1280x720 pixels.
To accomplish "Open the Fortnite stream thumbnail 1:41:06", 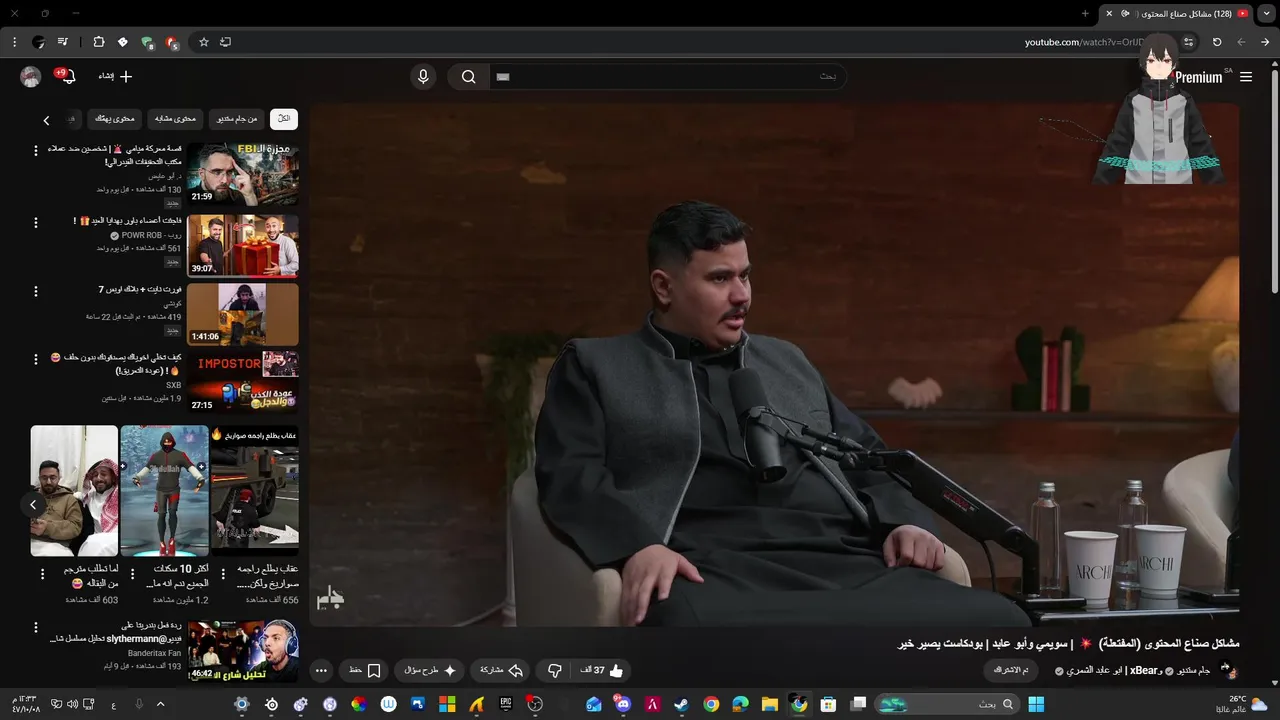I will pyautogui.click(x=243, y=314).
